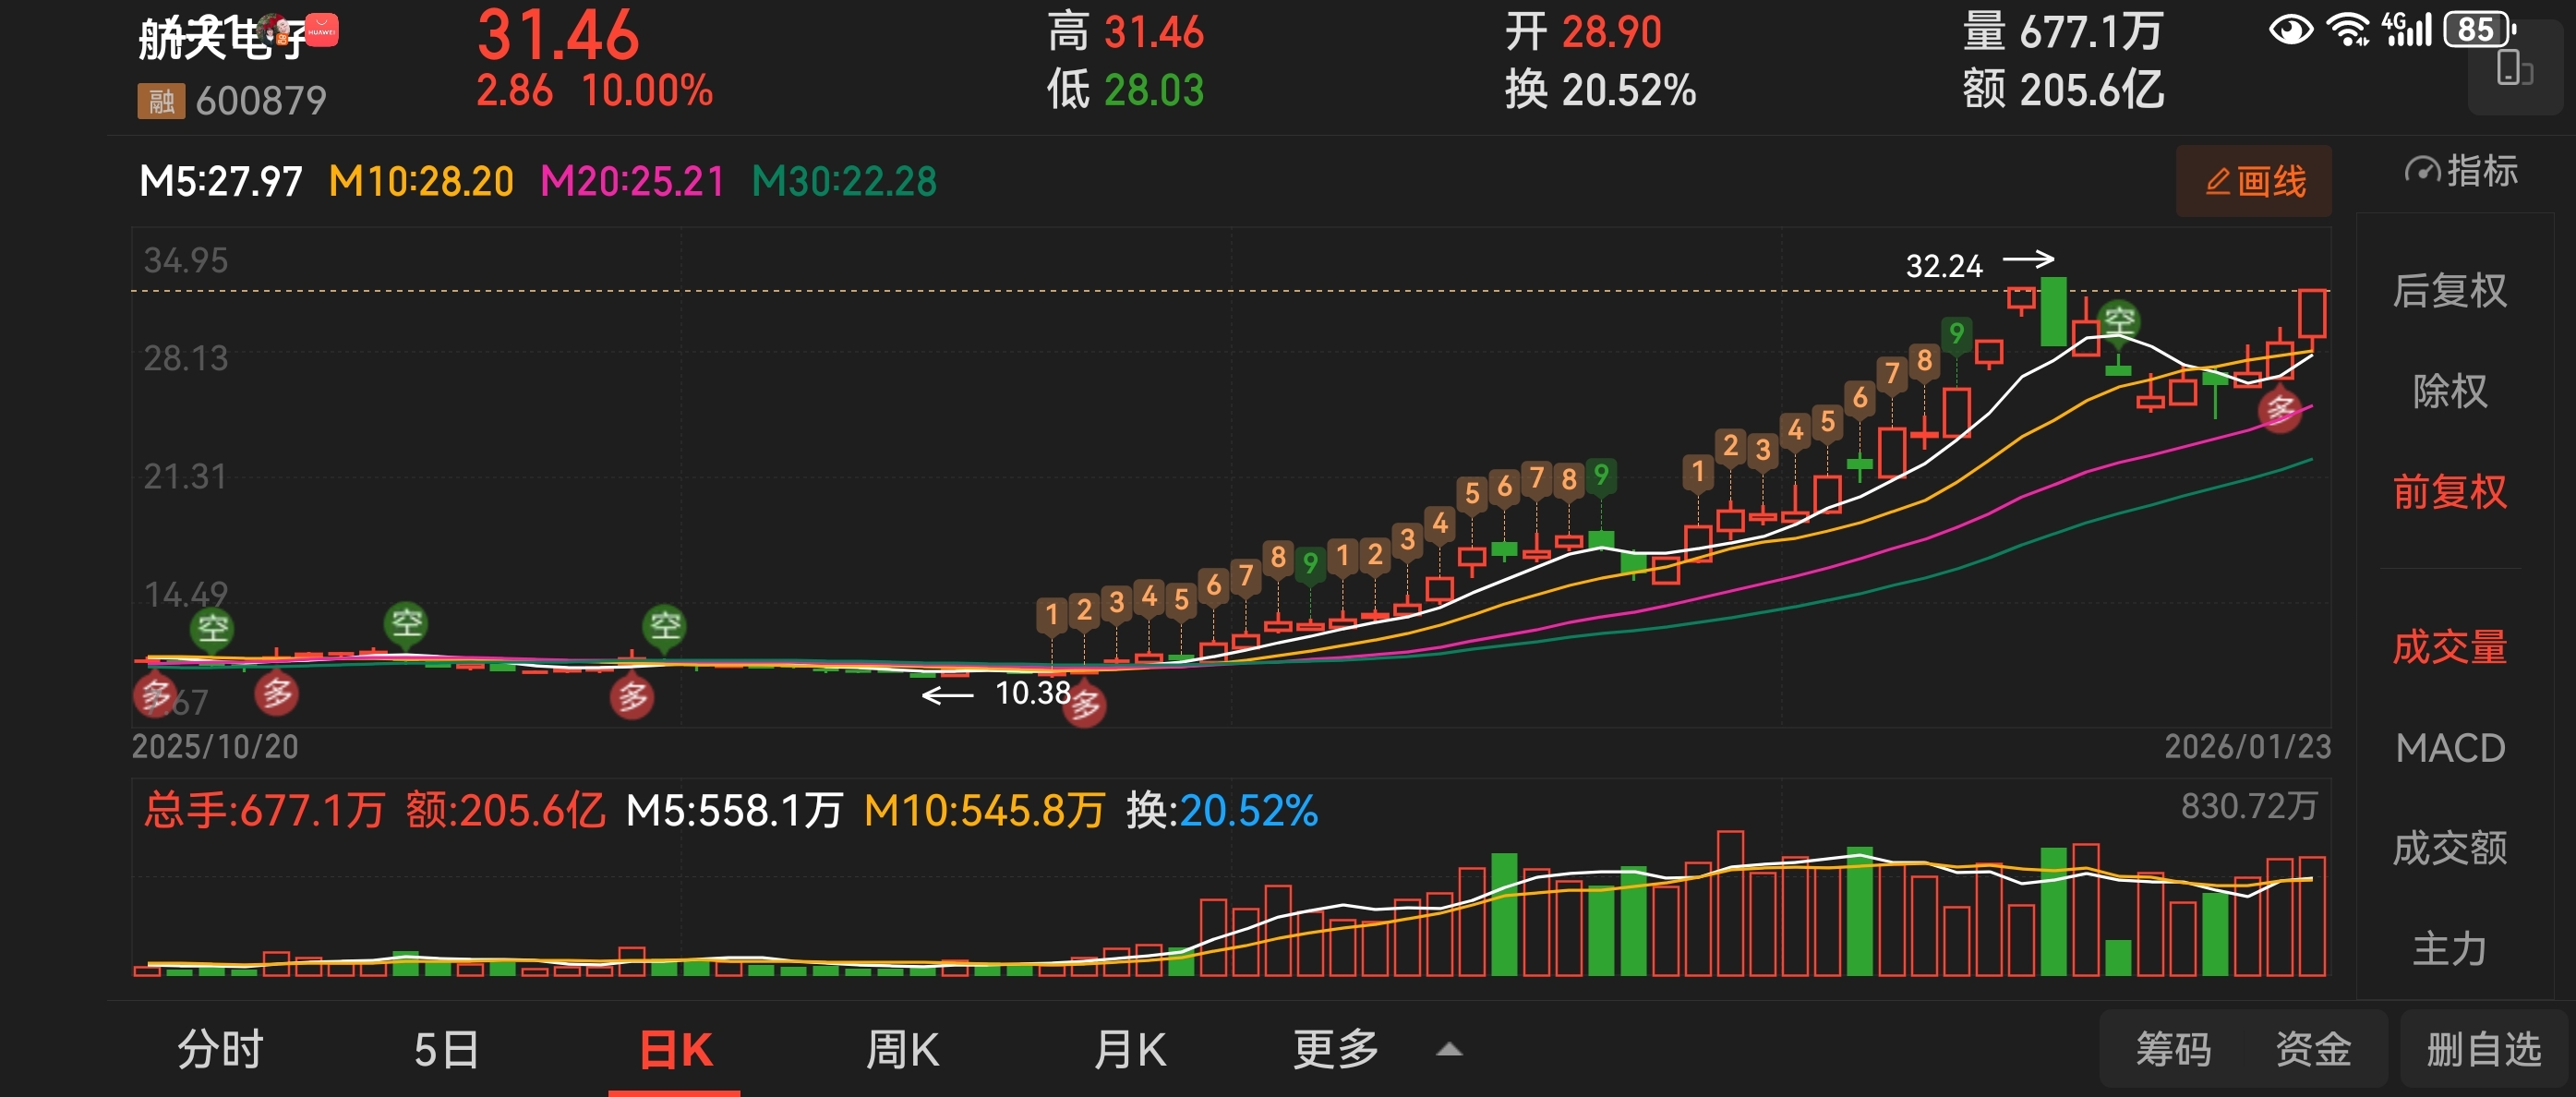The height and width of the screenshot is (1097, 2576).
Task: Tap the red 多 marker beside 10.38 low
Action: click(x=1086, y=706)
